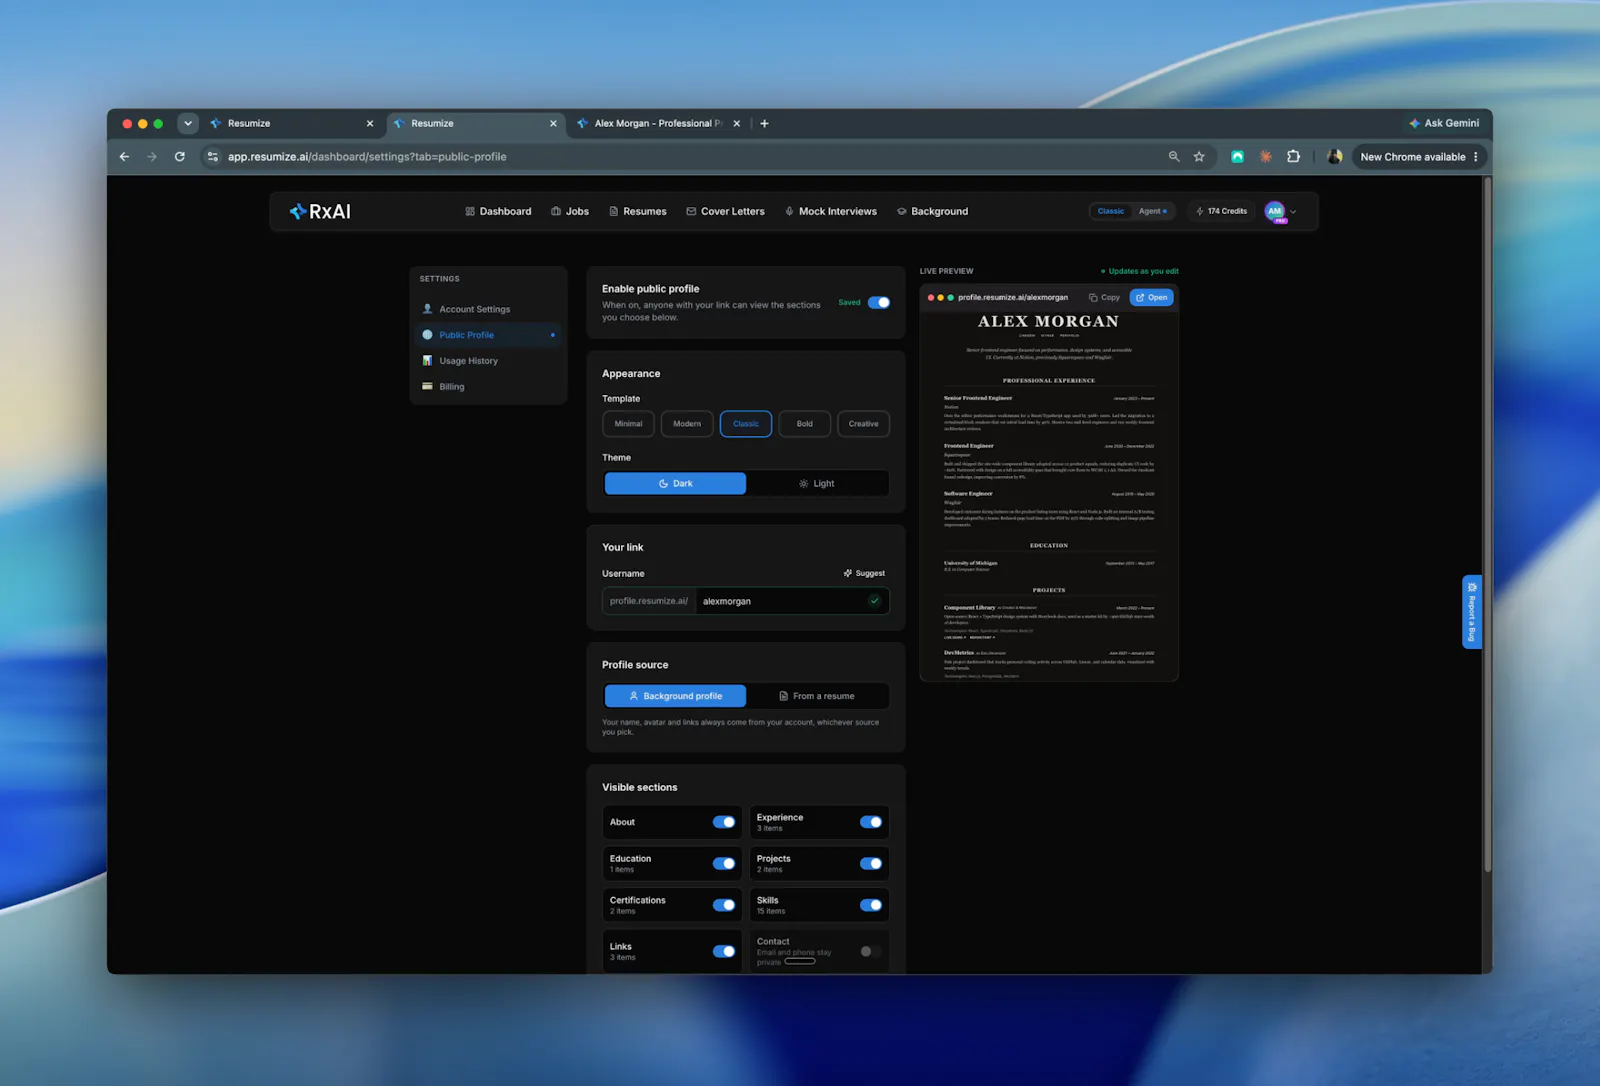This screenshot has height=1086, width=1600.
Task: Open the Chrome profile avatar
Action: 1335,157
